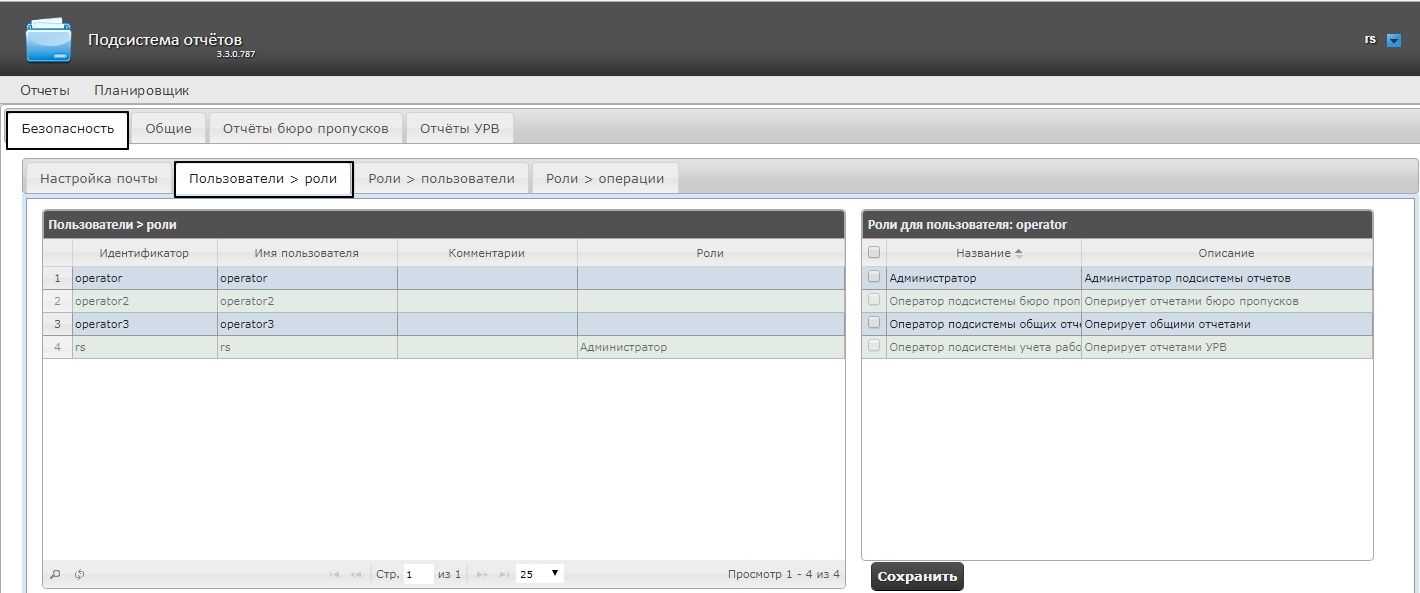
Task: Switch to the Роли > операции tab
Action: [605, 179]
